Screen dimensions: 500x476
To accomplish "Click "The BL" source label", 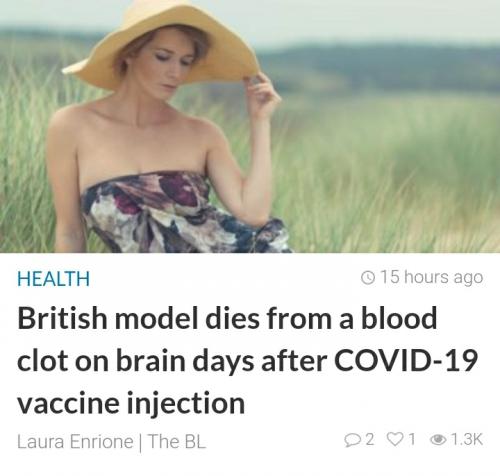I will pyautogui.click(x=177, y=441).
